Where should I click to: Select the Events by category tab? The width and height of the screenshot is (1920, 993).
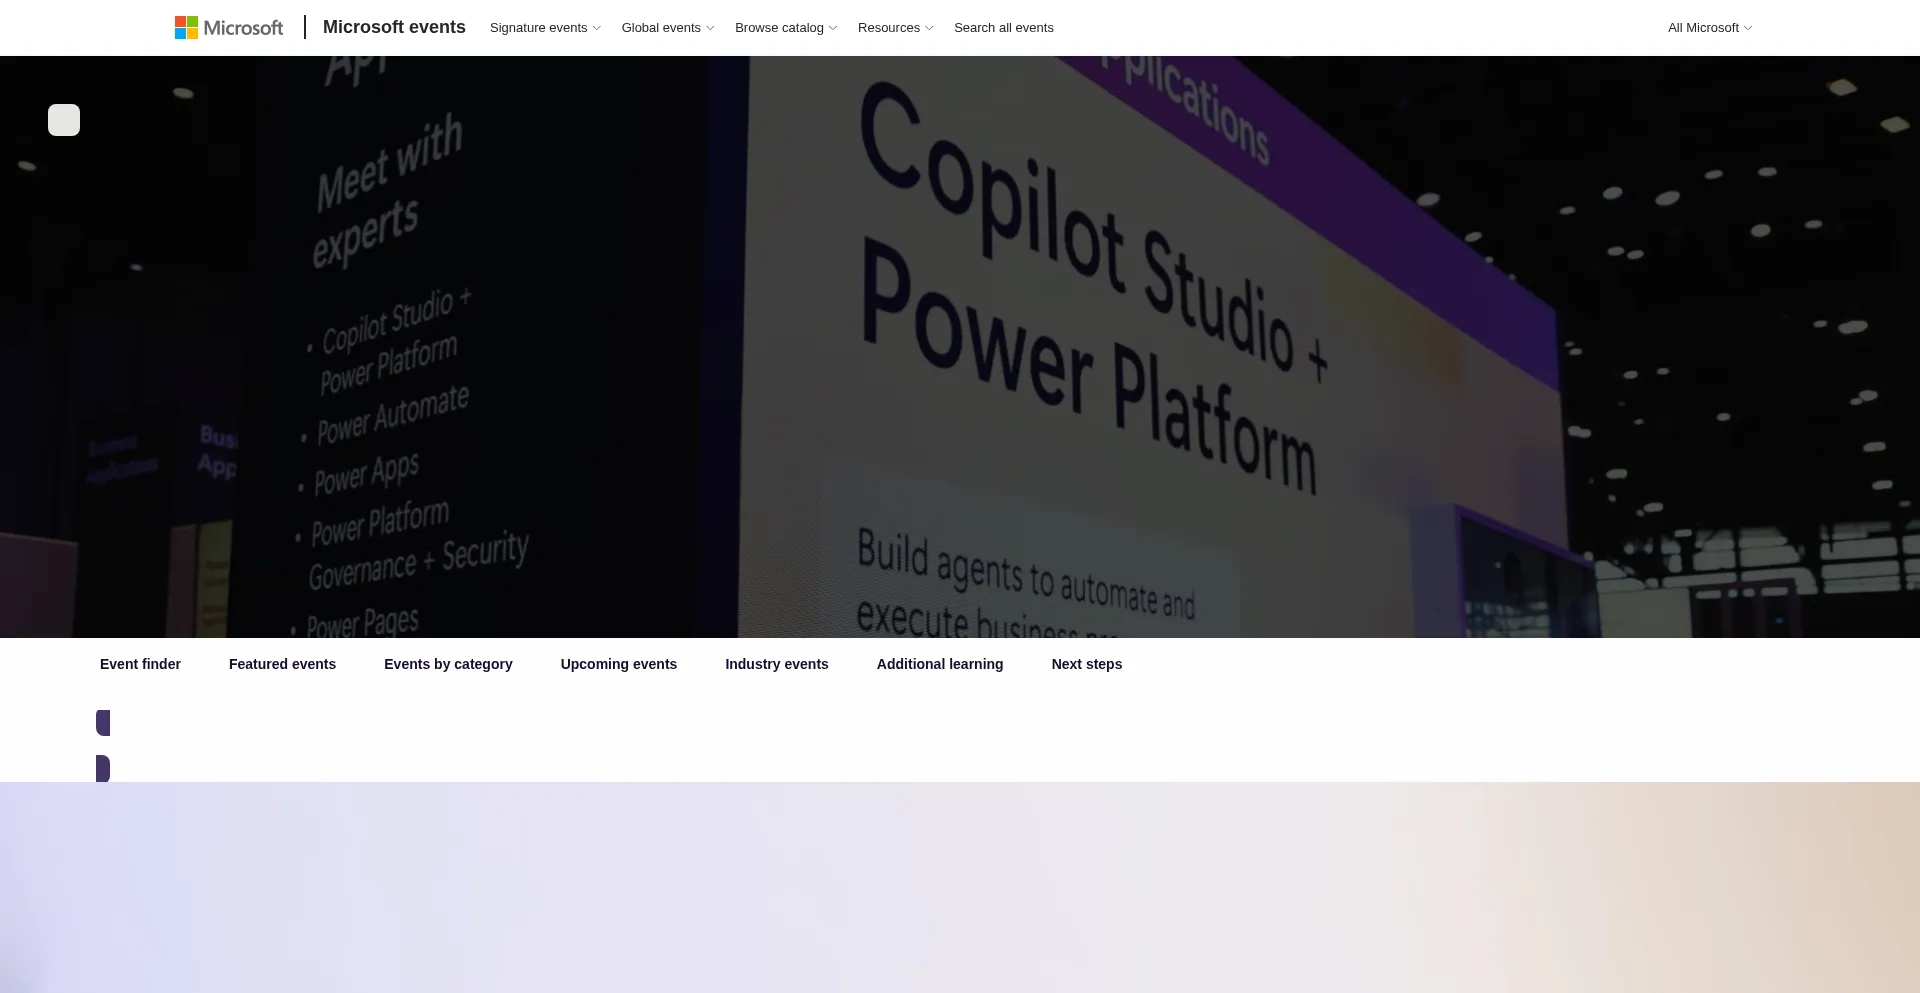[x=448, y=664]
